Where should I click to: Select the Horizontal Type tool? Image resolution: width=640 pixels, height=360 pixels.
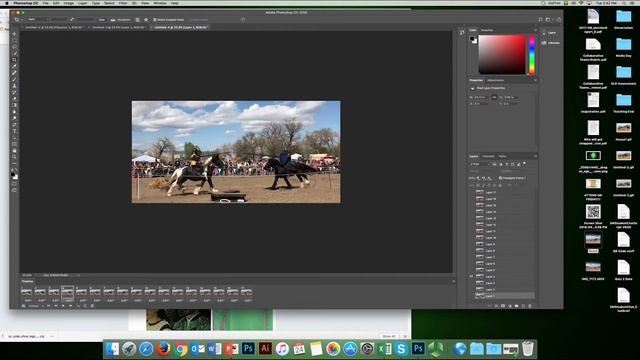click(14, 131)
